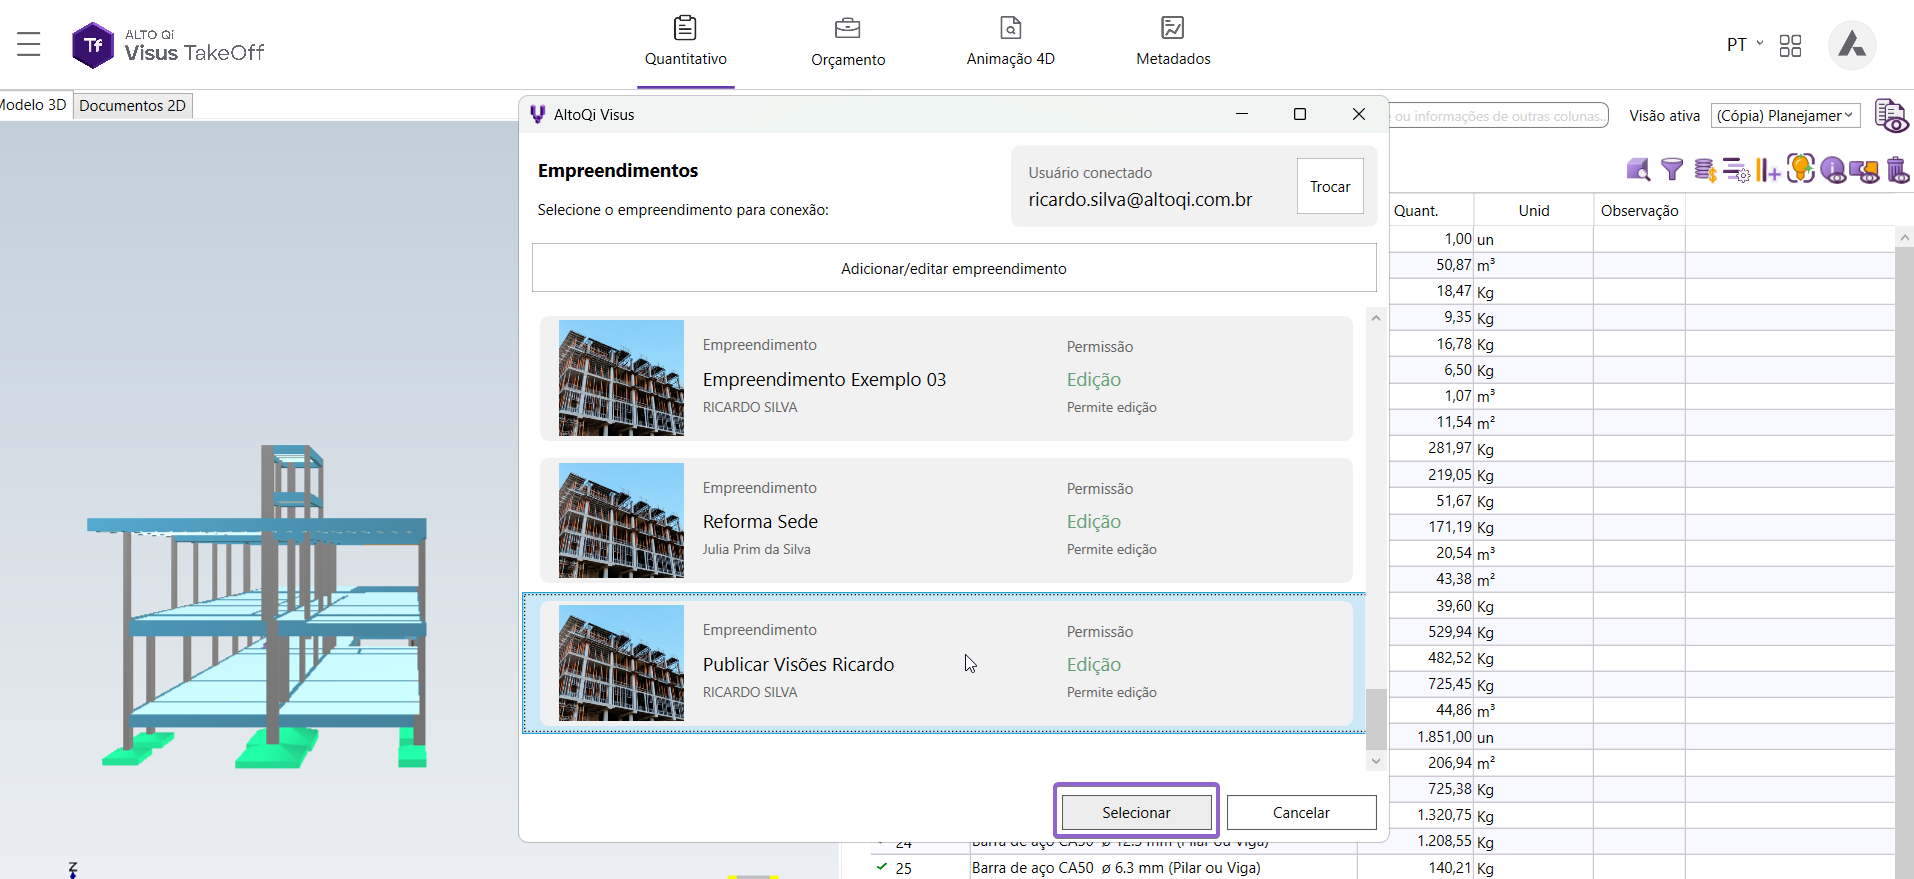Switch to the Documentos 2D tab
1914x879 pixels.
pos(133,106)
